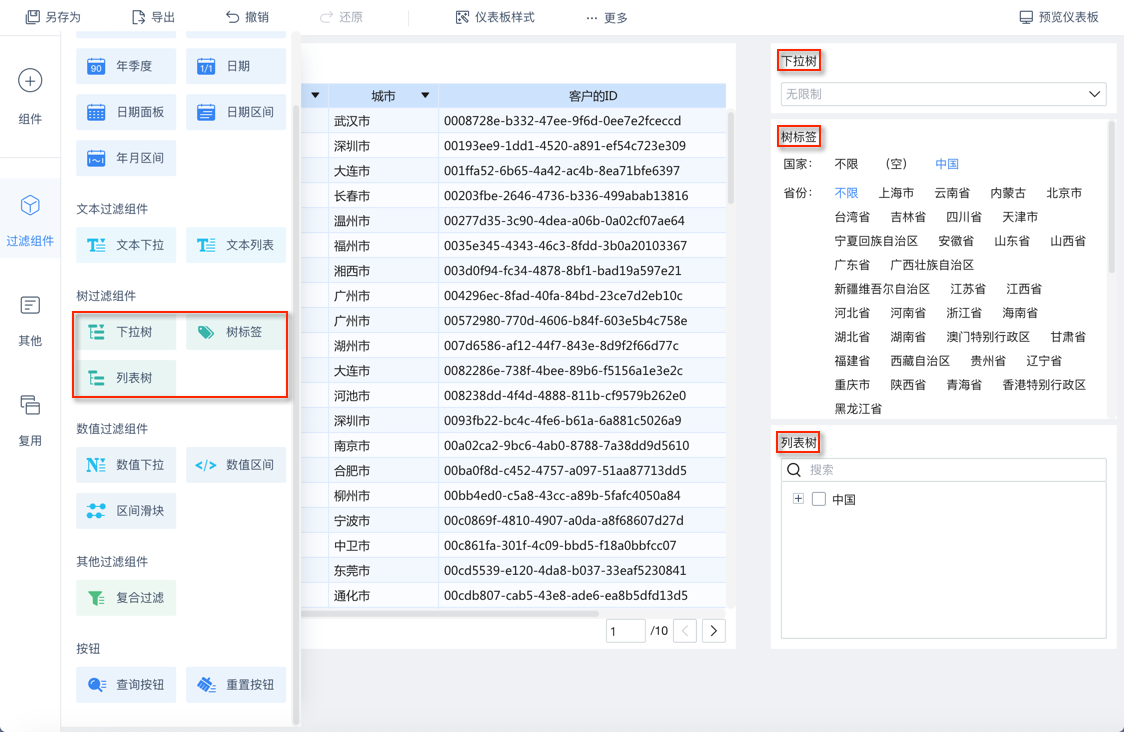This screenshot has height=732, width=1124.
Task: Pick the 日期区间 date range component
Action: pyautogui.click(x=235, y=112)
